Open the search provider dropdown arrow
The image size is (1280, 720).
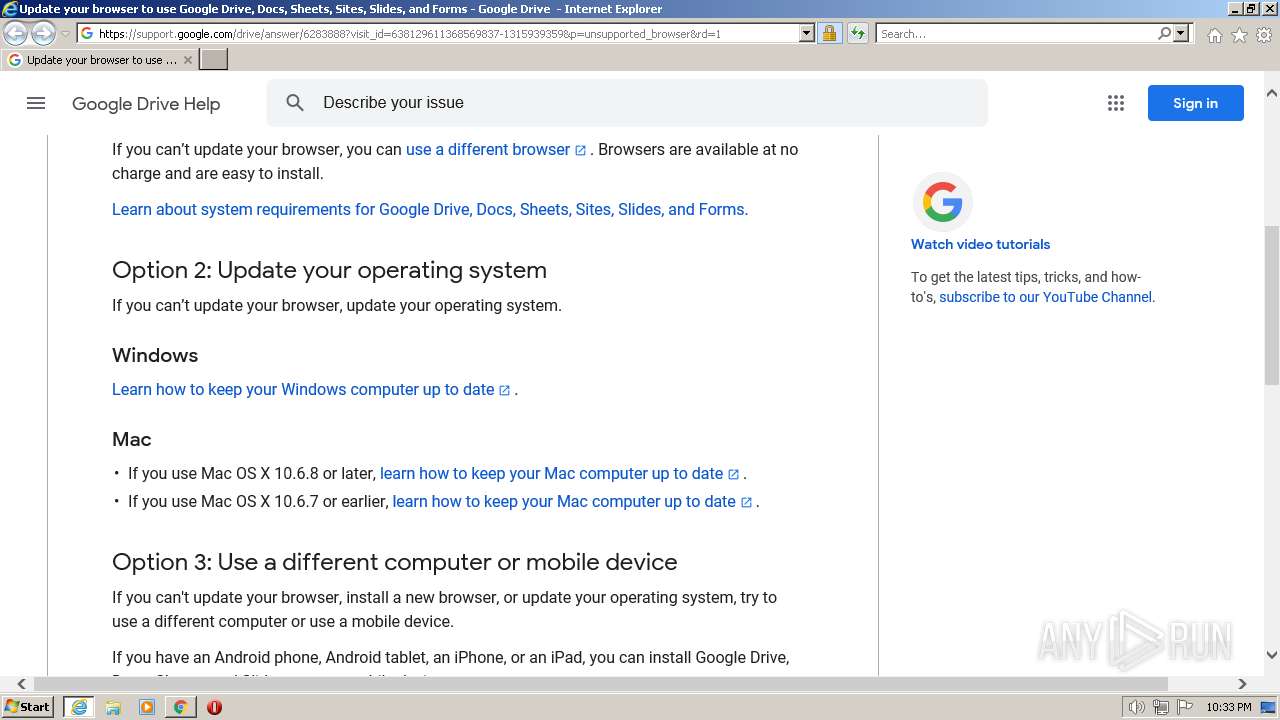click(1181, 33)
